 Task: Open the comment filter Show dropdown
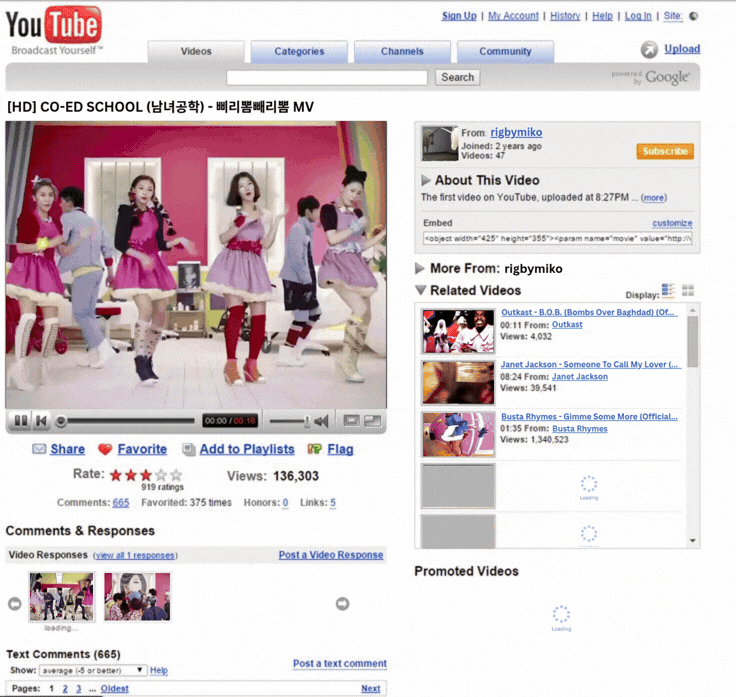coord(93,670)
